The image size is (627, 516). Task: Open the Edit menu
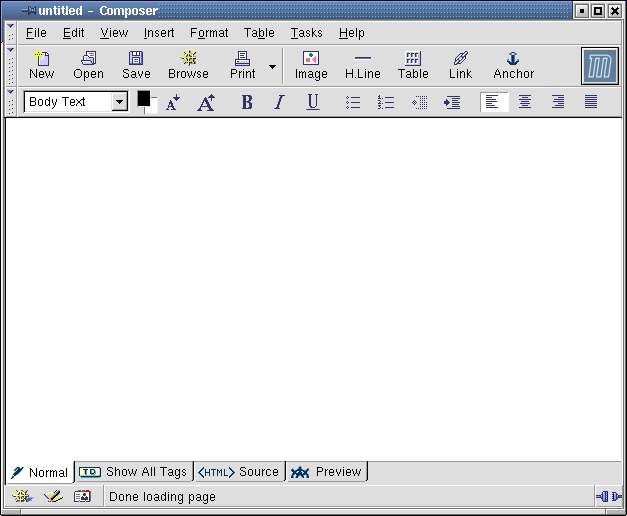point(74,33)
